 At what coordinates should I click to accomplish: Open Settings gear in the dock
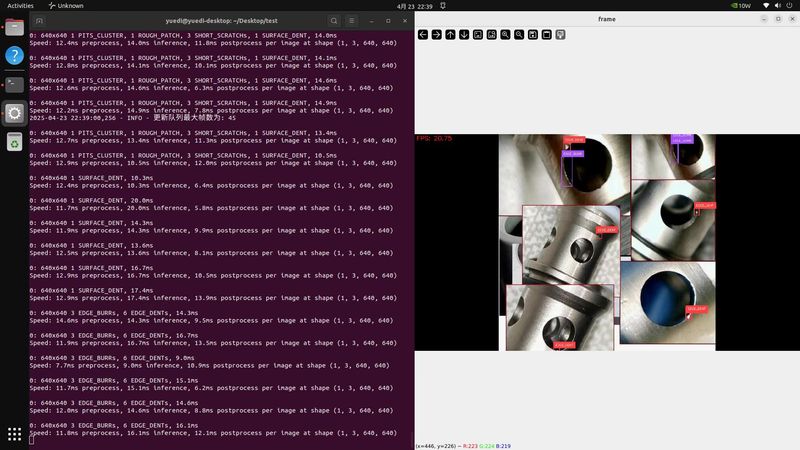click(x=14, y=113)
